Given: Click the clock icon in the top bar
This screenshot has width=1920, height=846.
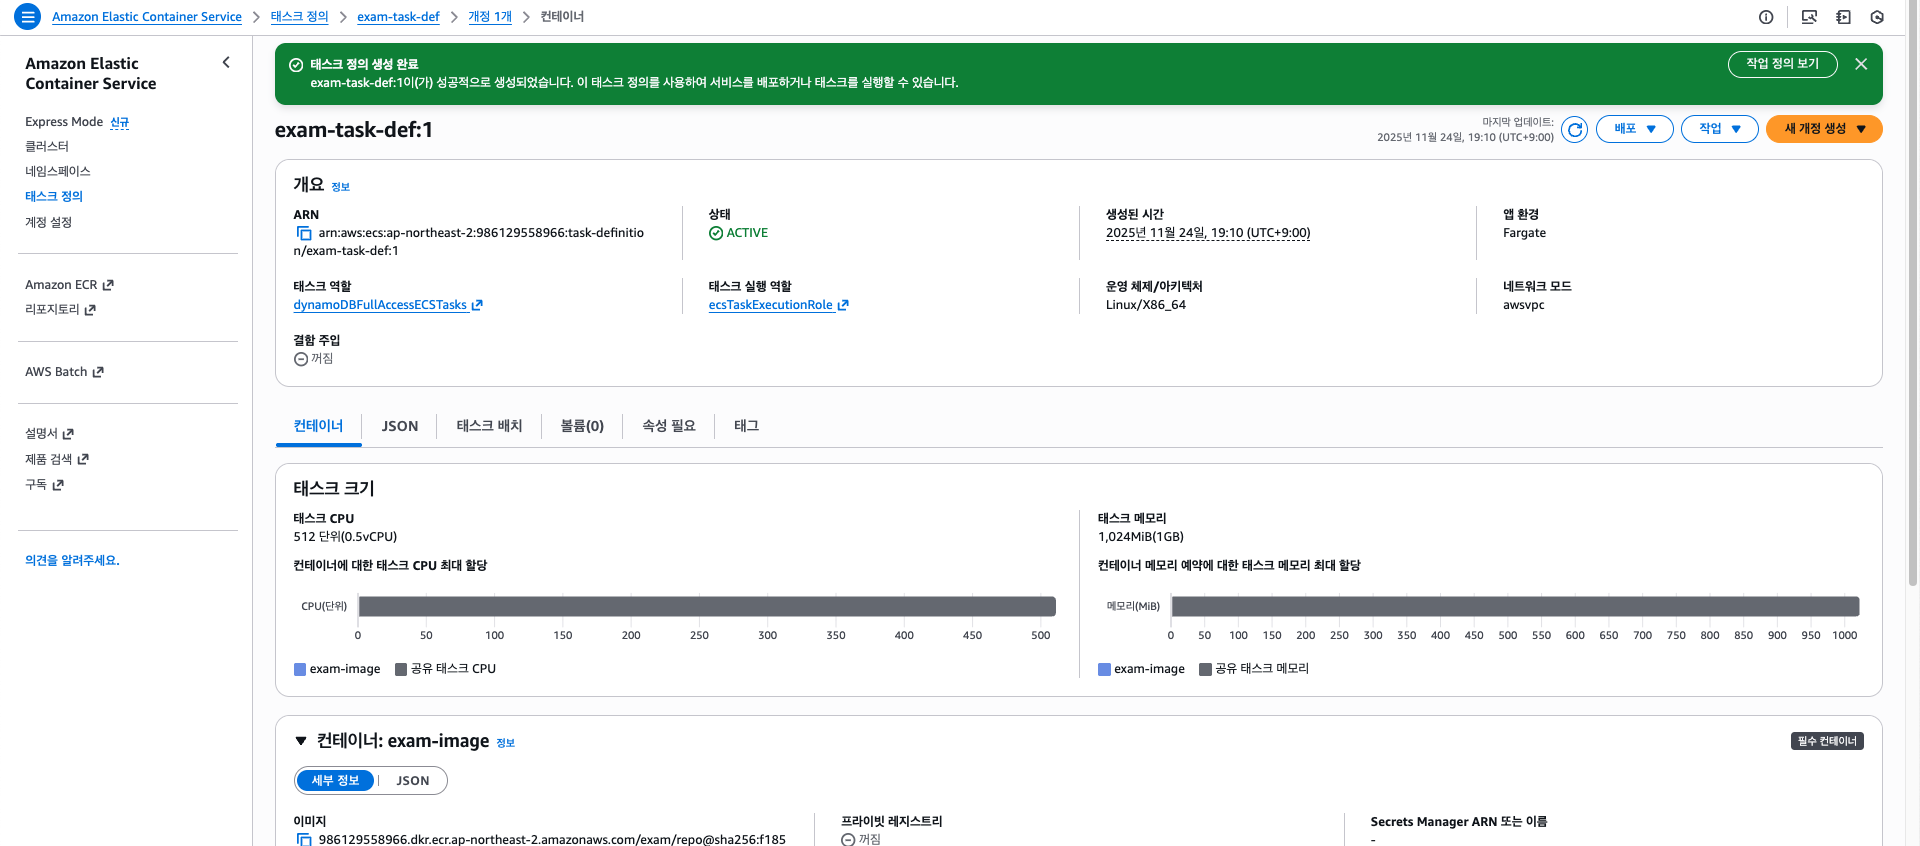Looking at the screenshot, I should click(1877, 17).
